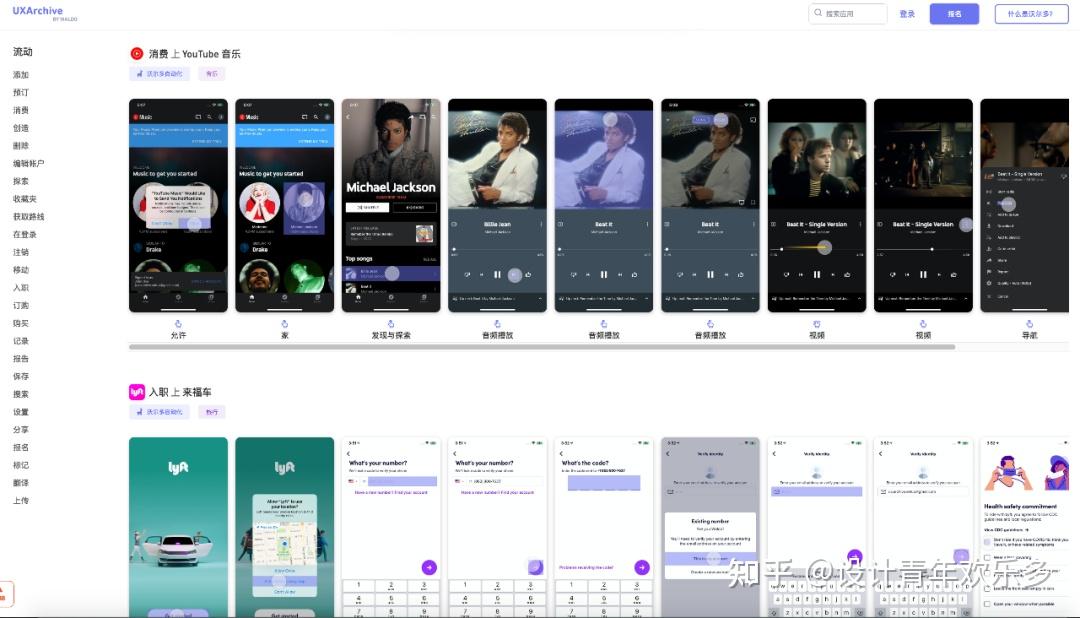The width and height of the screenshot is (1080, 618).
Task: Select 删除 in the flows sidebar
Action: click(x=21, y=145)
